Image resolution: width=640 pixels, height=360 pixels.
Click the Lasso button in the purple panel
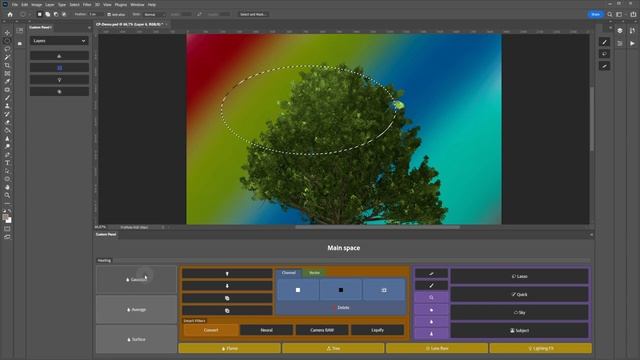coord(519,276)
